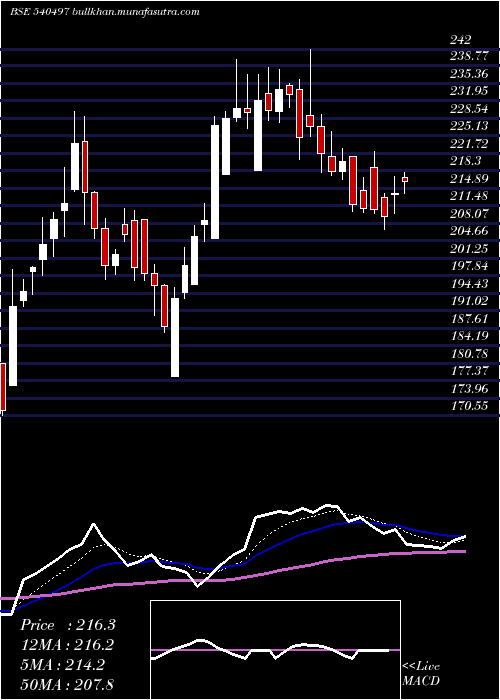
Task: Select the 211.48 price axis label
Action: 469,196
